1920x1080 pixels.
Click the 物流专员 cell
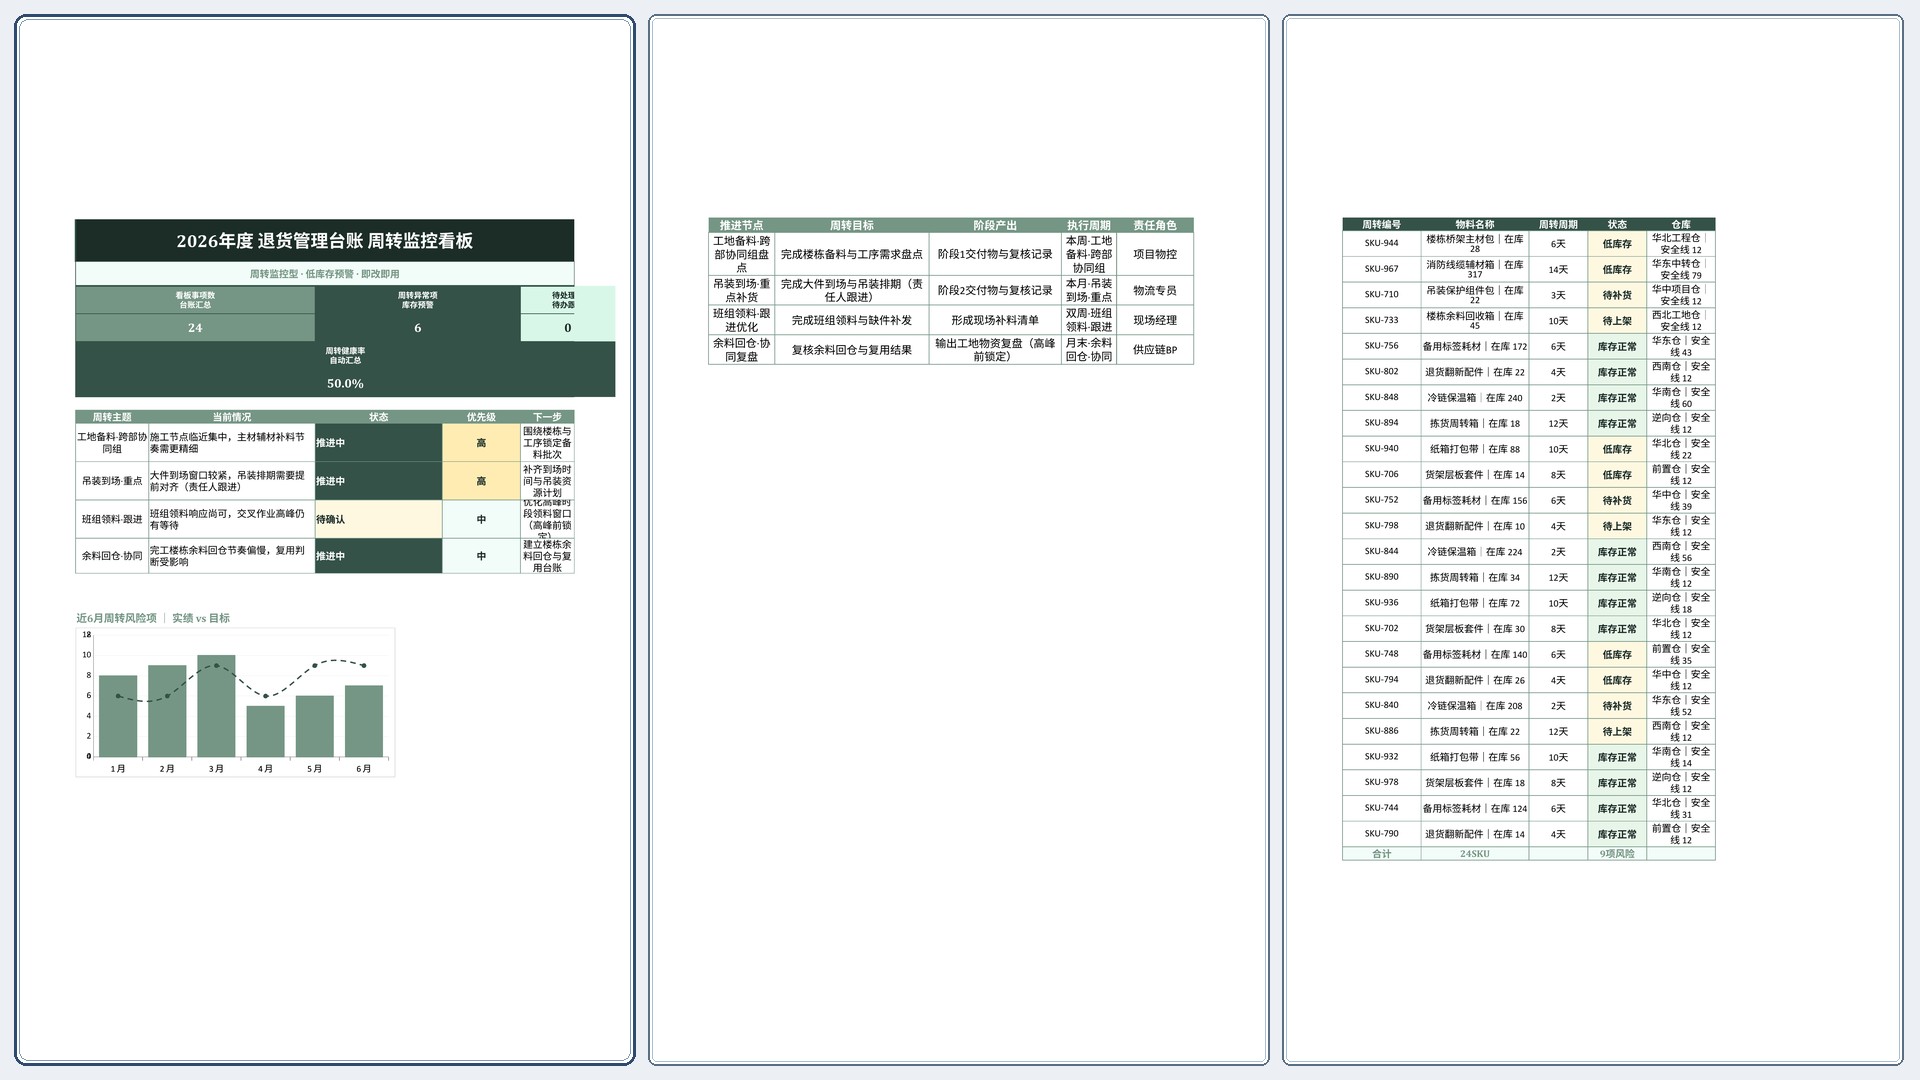tap(1155, 291)
